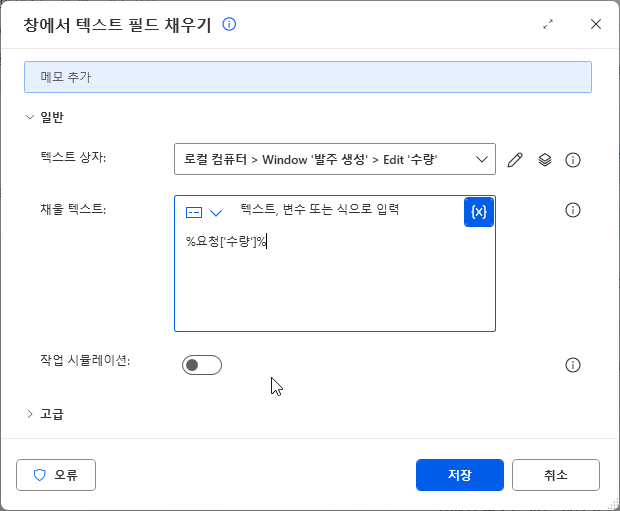This screenshot has width=620, height=511.
Task: Expand the 고급 section
Action: [30, 414]
